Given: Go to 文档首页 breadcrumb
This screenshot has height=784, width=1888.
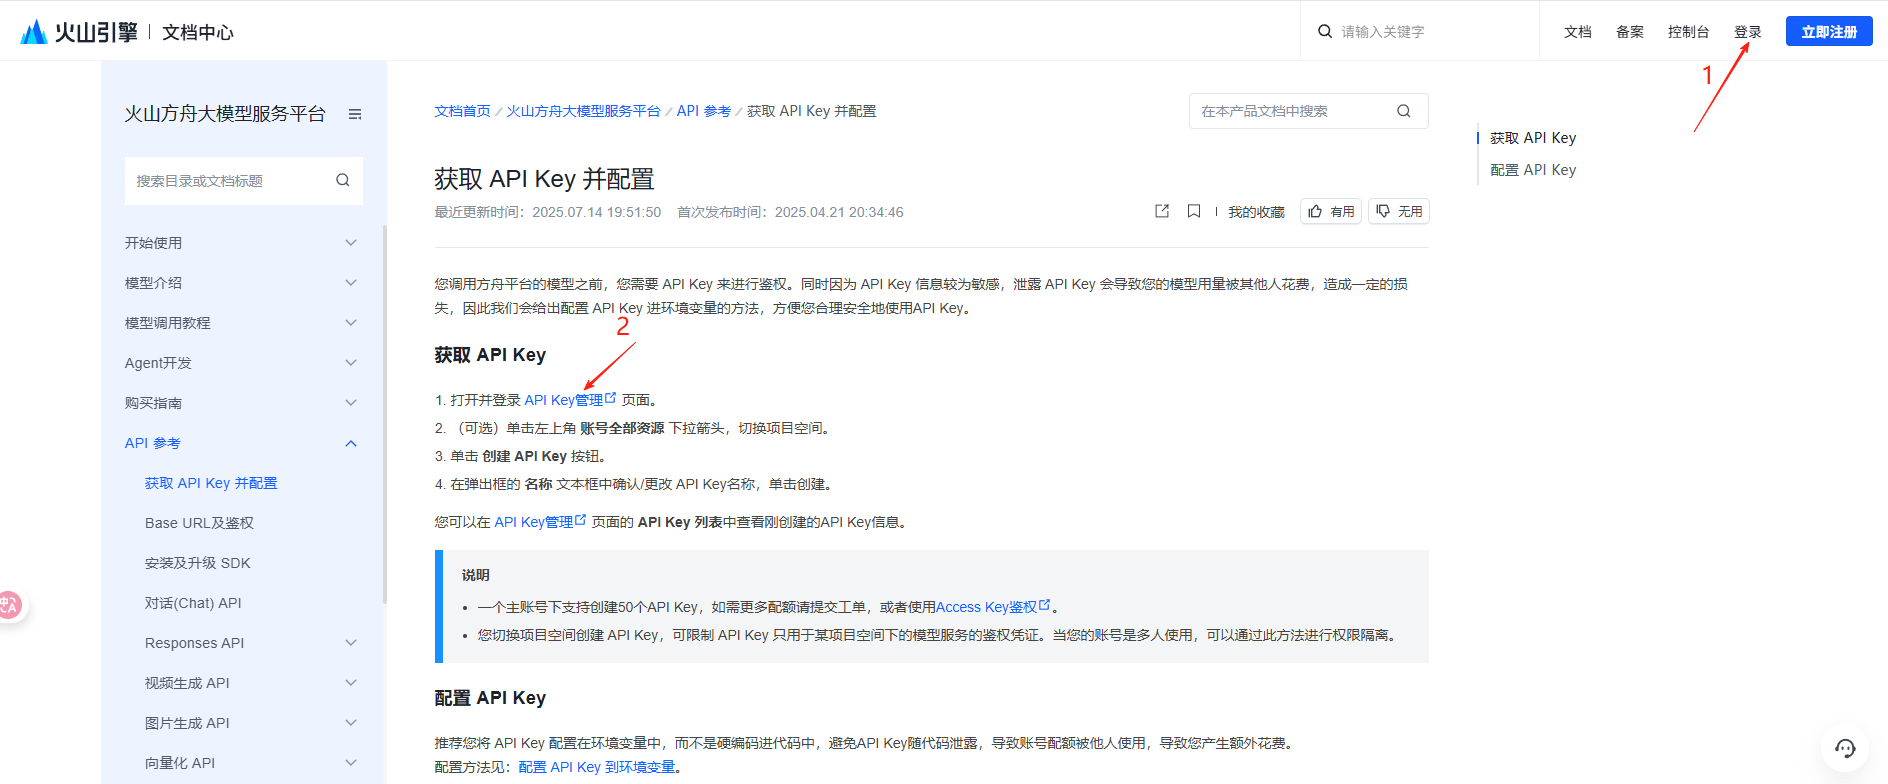Looking at the screenshot, I should 462,111.
